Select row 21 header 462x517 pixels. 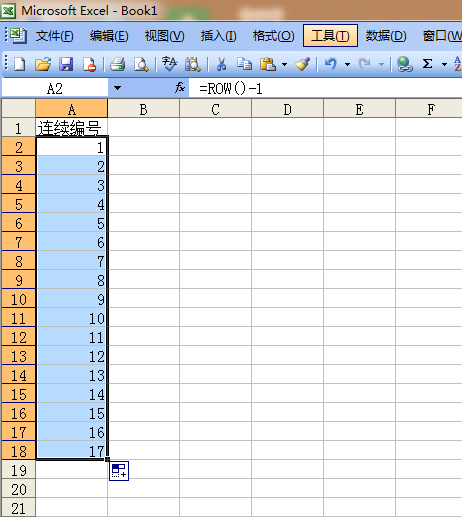(x=19, y=508)
